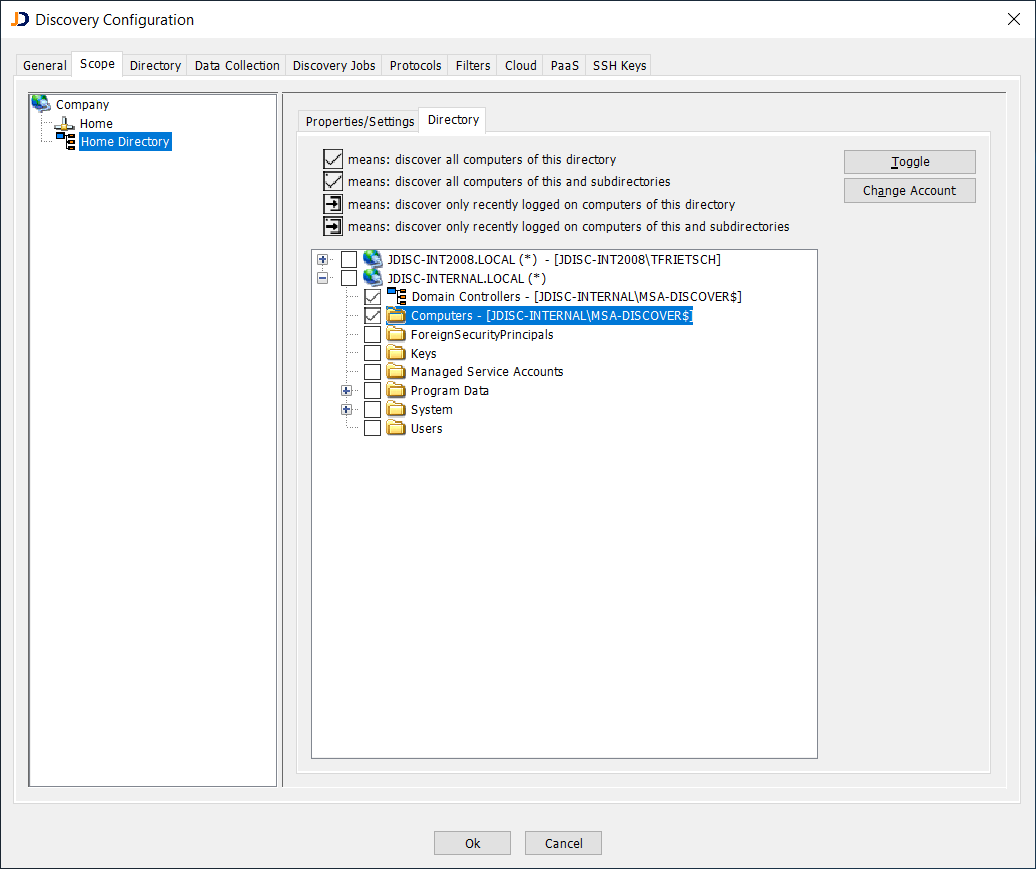Enable discovery for the Users folder
Viewport: 1036px width, 869px height.
pos(372,427)
